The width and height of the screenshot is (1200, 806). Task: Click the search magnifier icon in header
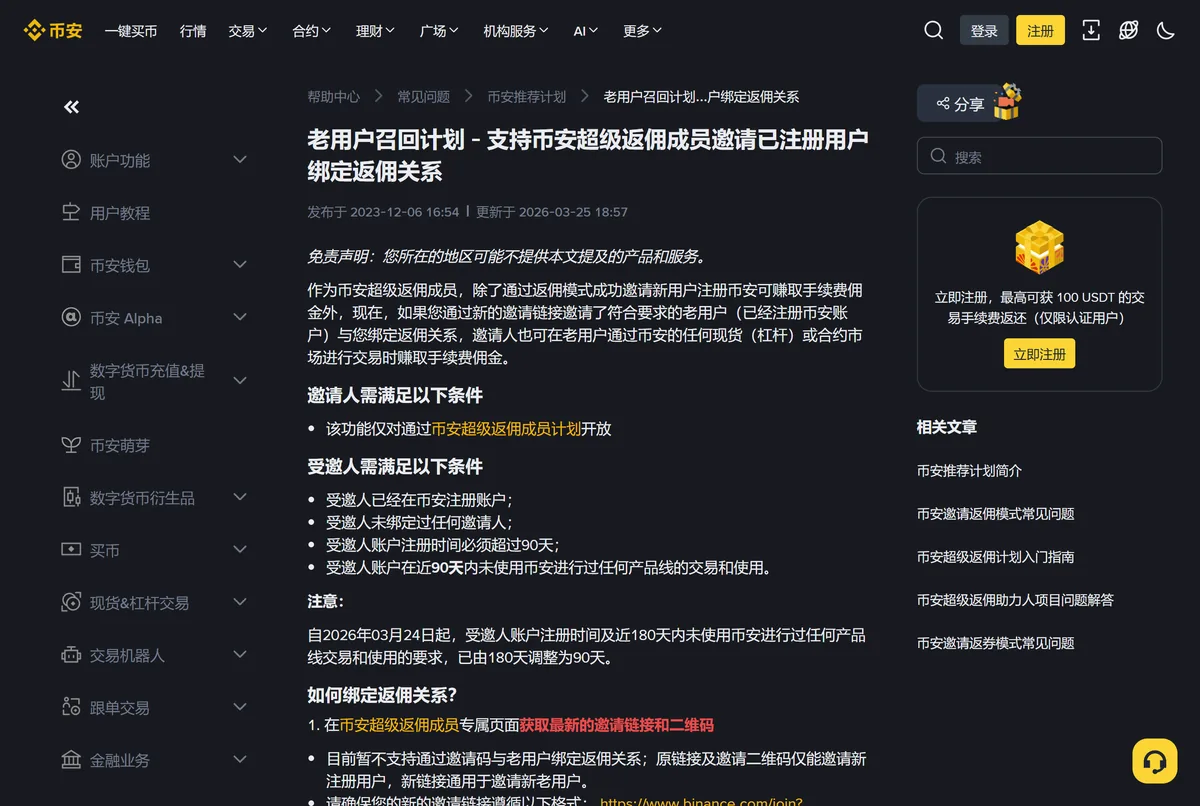(x=933, y=30)
